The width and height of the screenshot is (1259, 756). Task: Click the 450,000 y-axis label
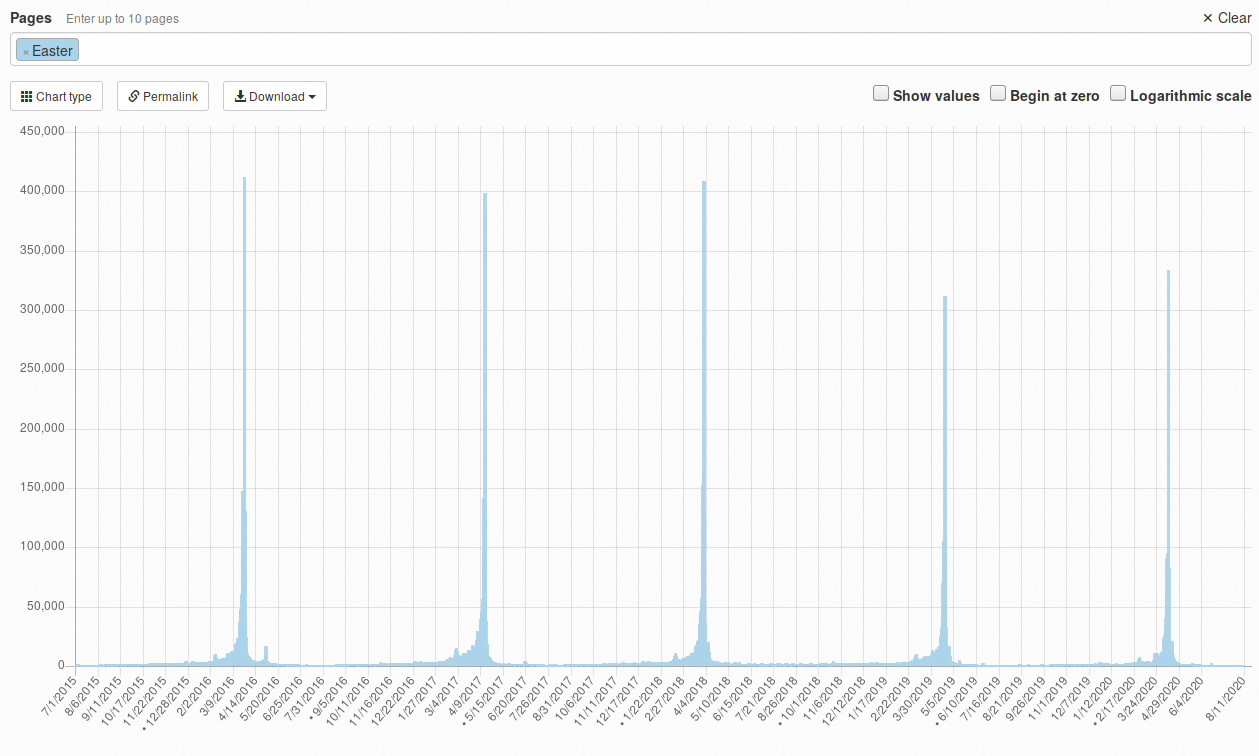click(42, 131)
